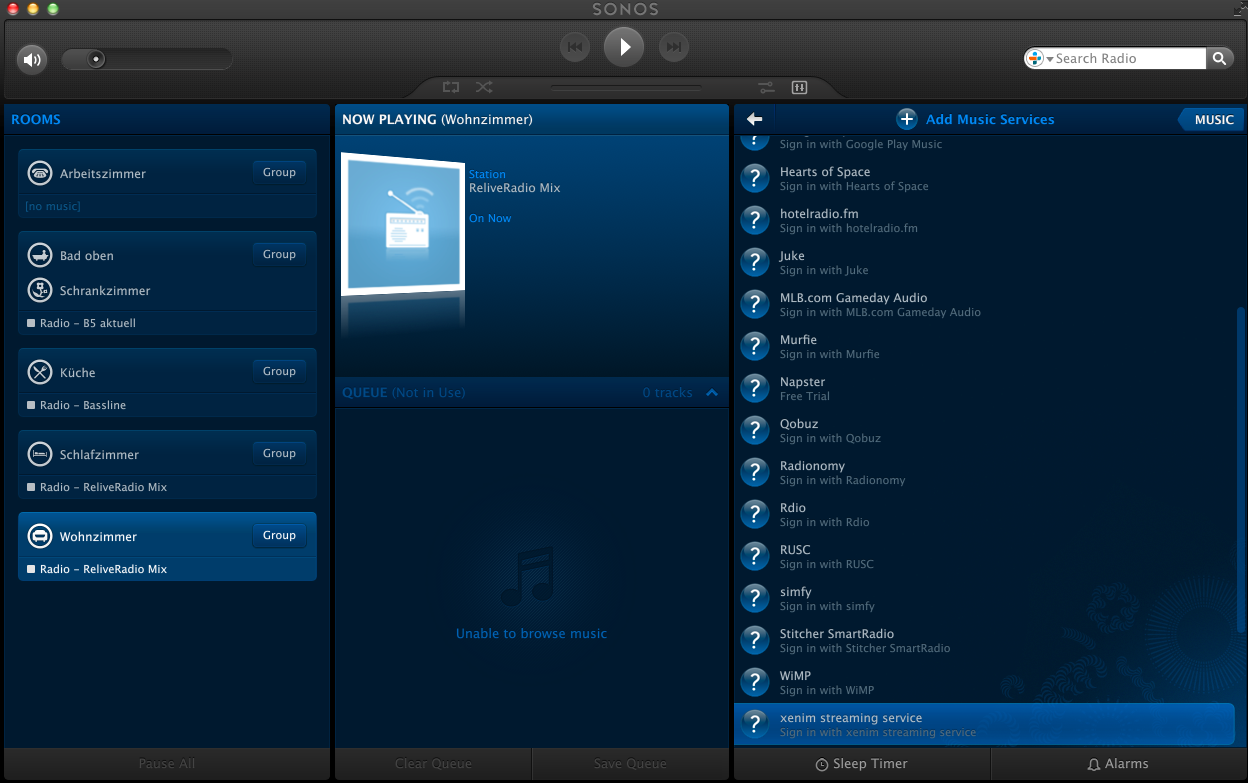Select the "Free Trial" text under Napster

pos(805,397)
